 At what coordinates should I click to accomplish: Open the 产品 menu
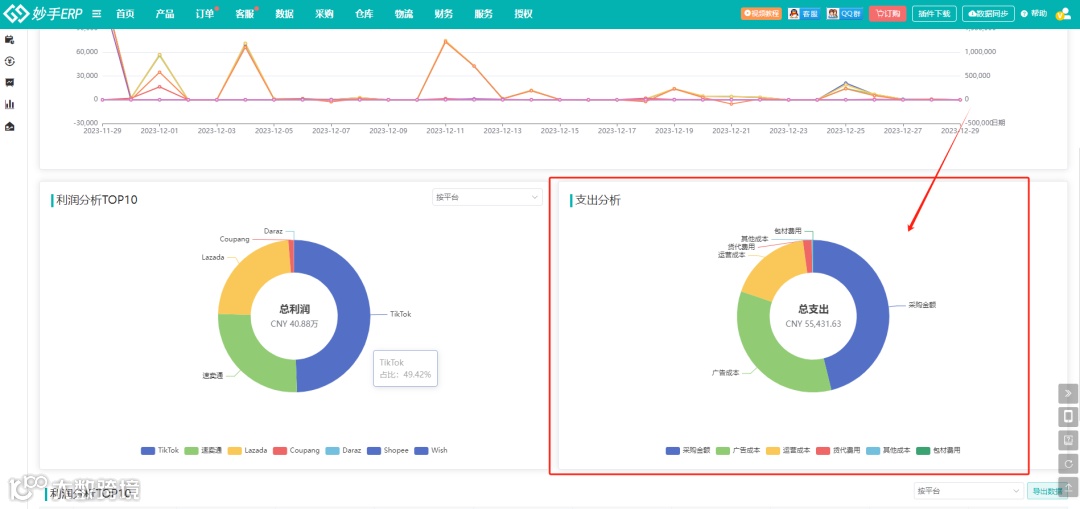[165, 14]
